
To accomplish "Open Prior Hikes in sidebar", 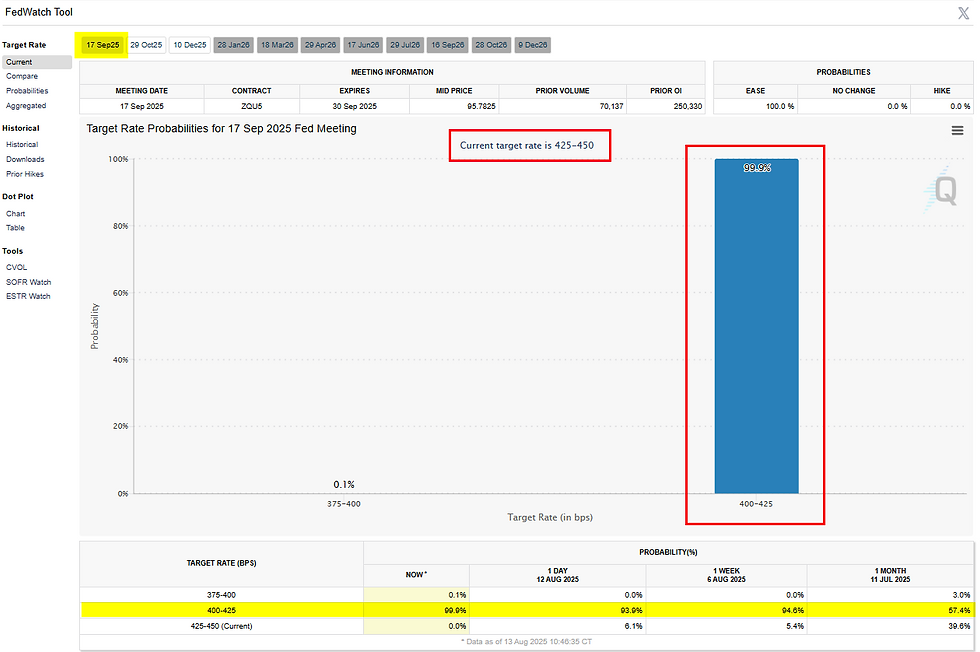I will click(25, 174).
